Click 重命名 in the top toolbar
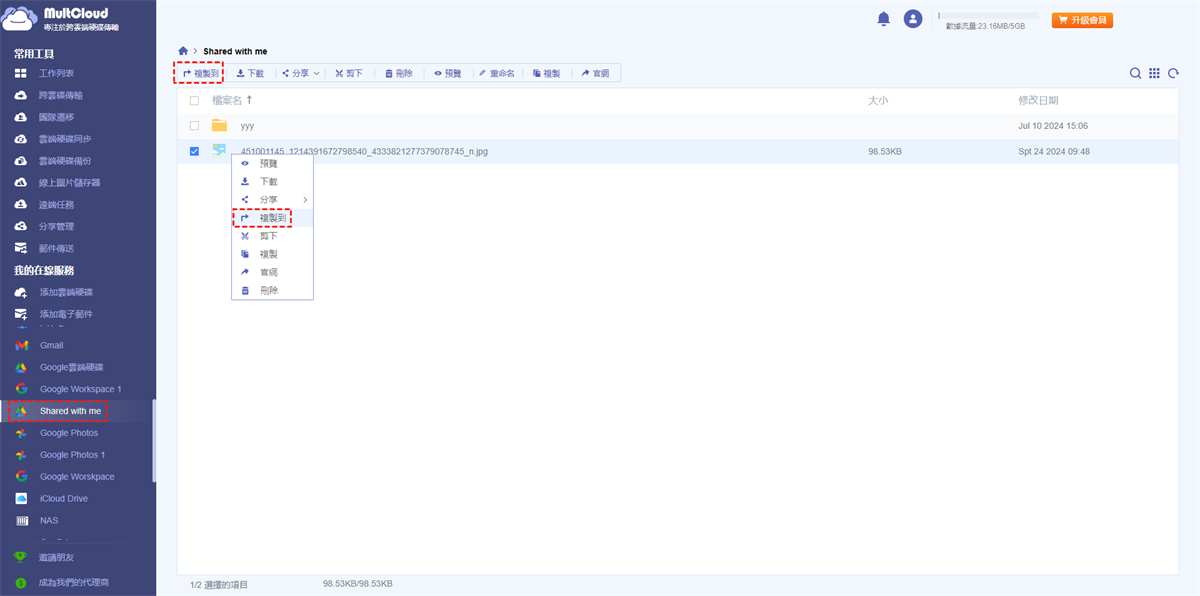Viewport: 1200px width, 596px height. [497, 73]
